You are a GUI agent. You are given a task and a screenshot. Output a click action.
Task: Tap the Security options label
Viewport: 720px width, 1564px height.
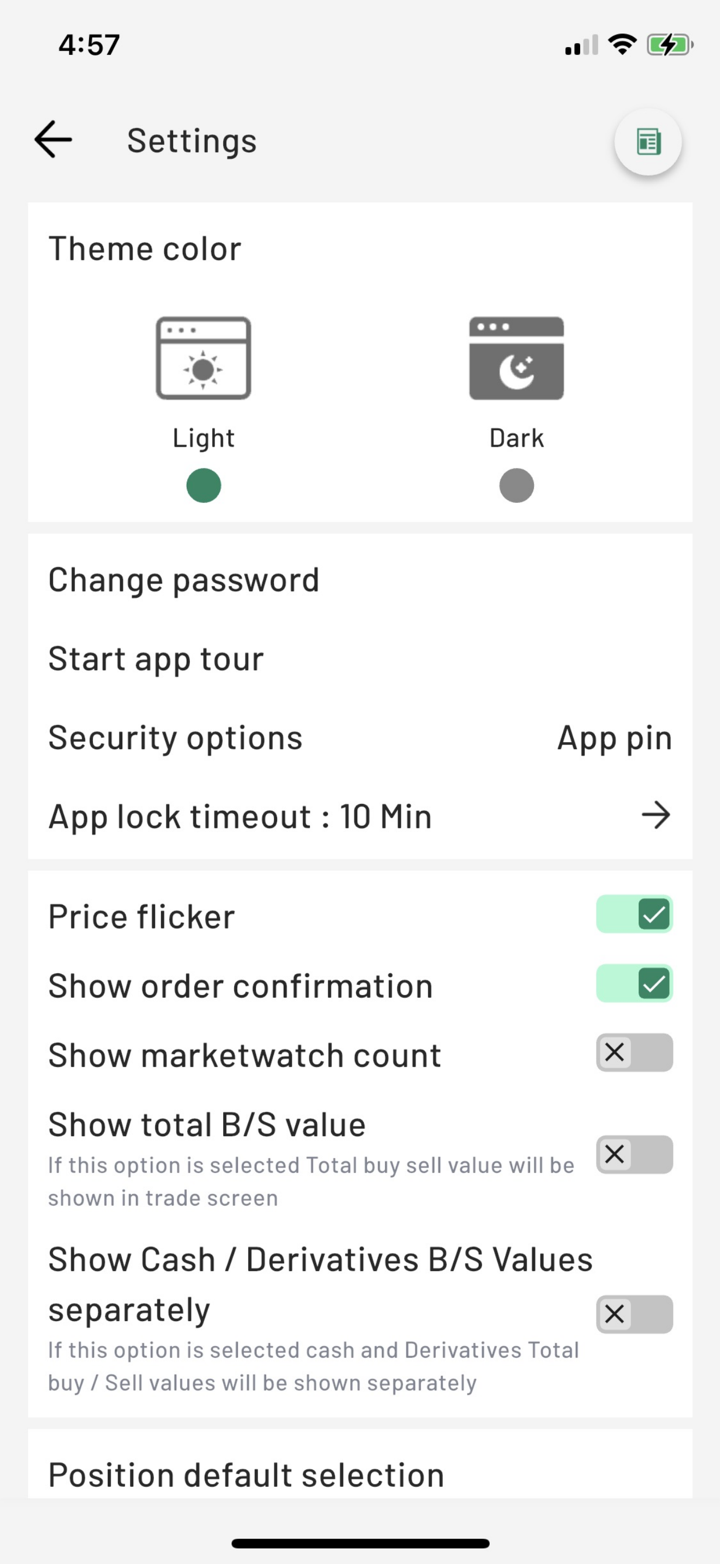point(175,738)
